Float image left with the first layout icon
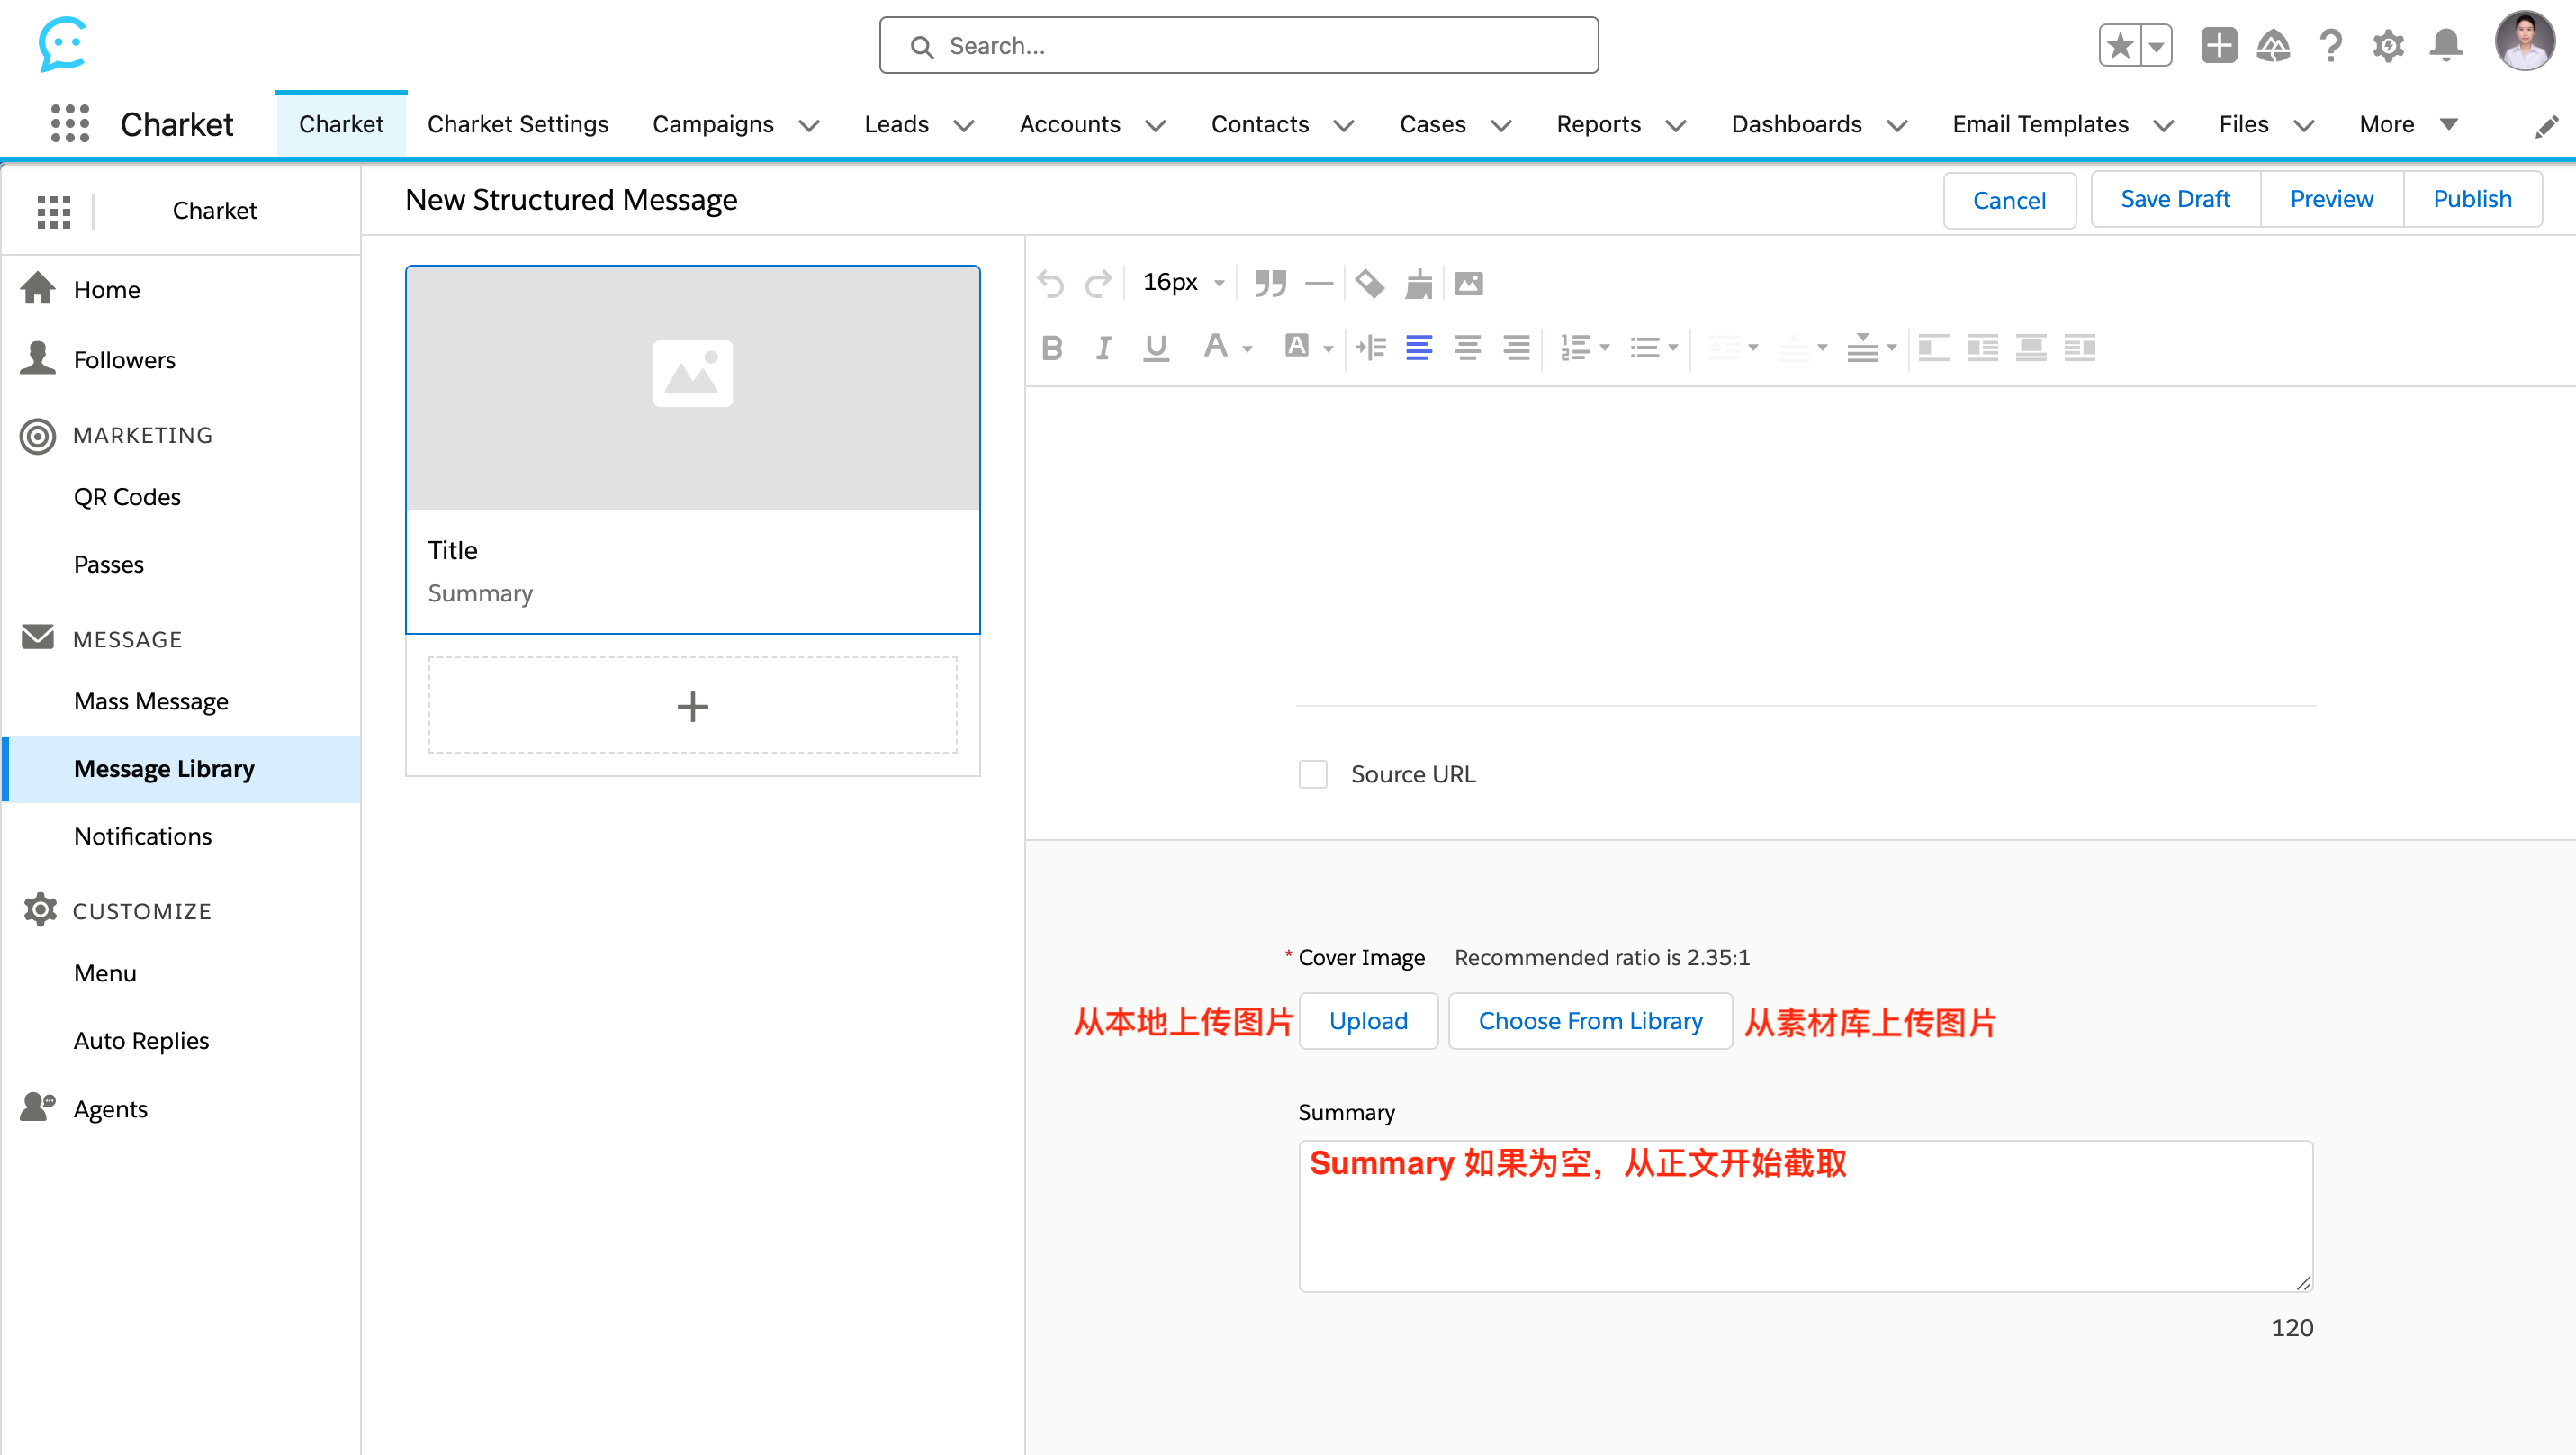 point(1933,347)
